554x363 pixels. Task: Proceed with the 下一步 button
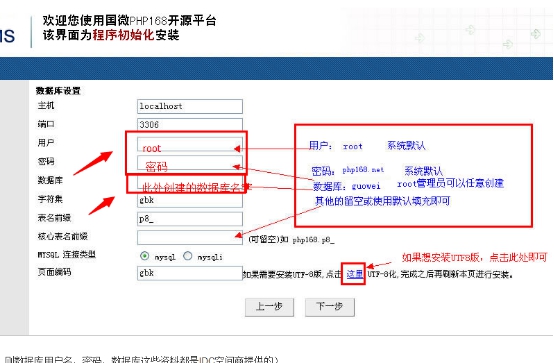[x=330, y=307]
